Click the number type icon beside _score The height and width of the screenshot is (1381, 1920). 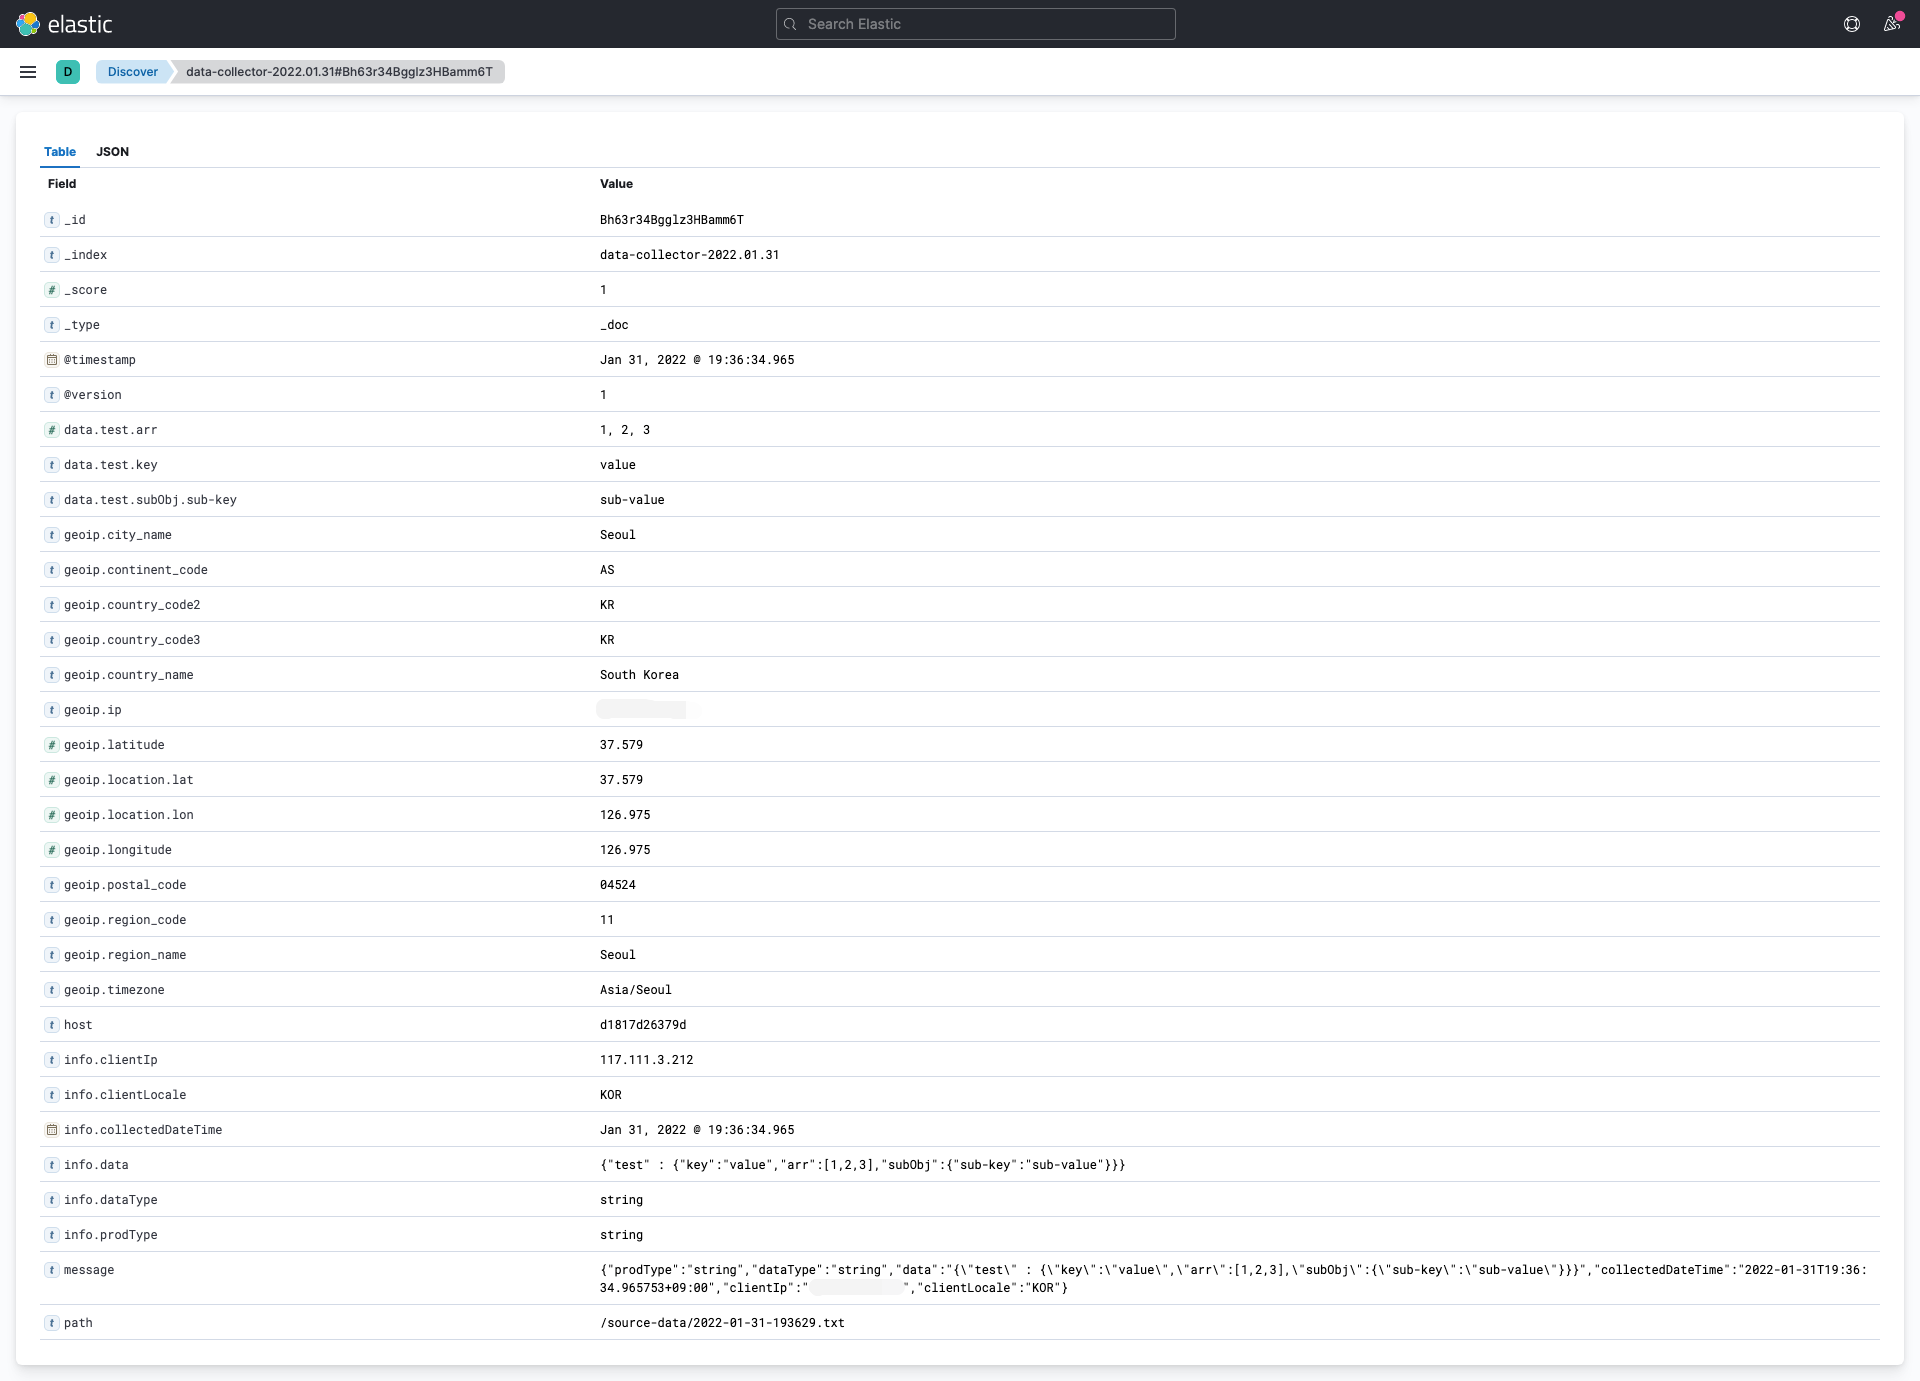click(x=52, y=290)
